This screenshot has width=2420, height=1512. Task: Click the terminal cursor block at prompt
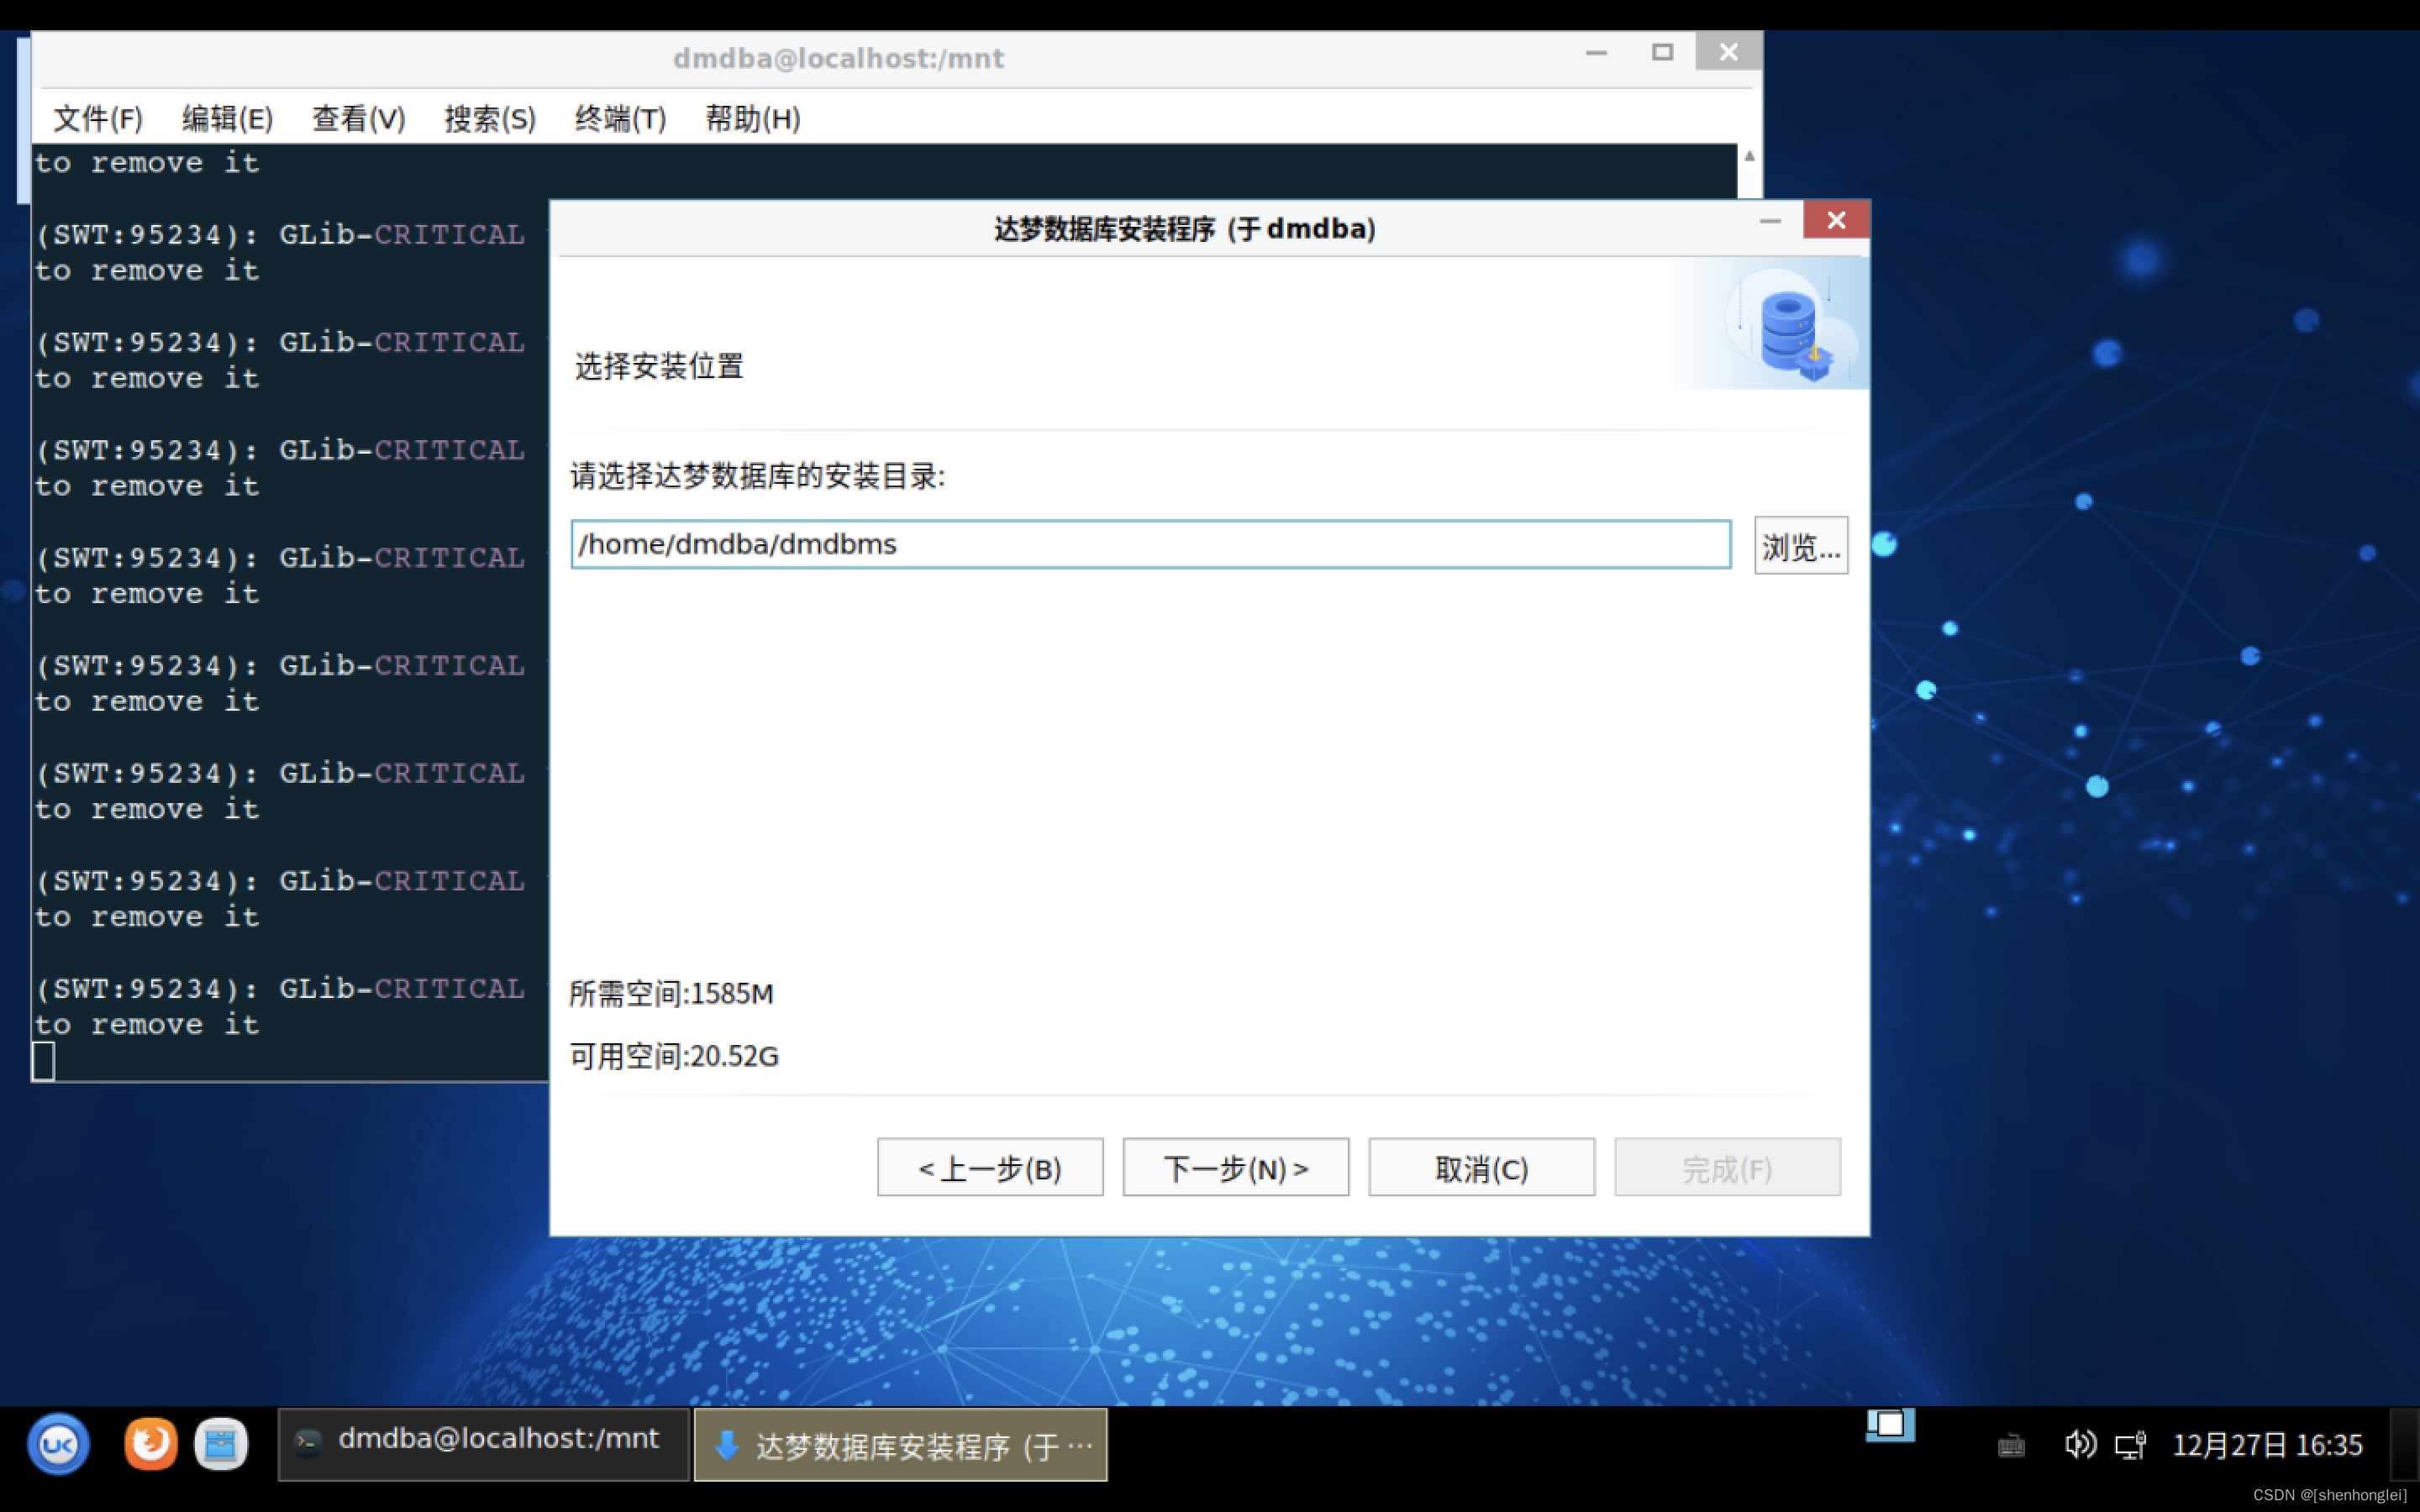[44, 1061]
